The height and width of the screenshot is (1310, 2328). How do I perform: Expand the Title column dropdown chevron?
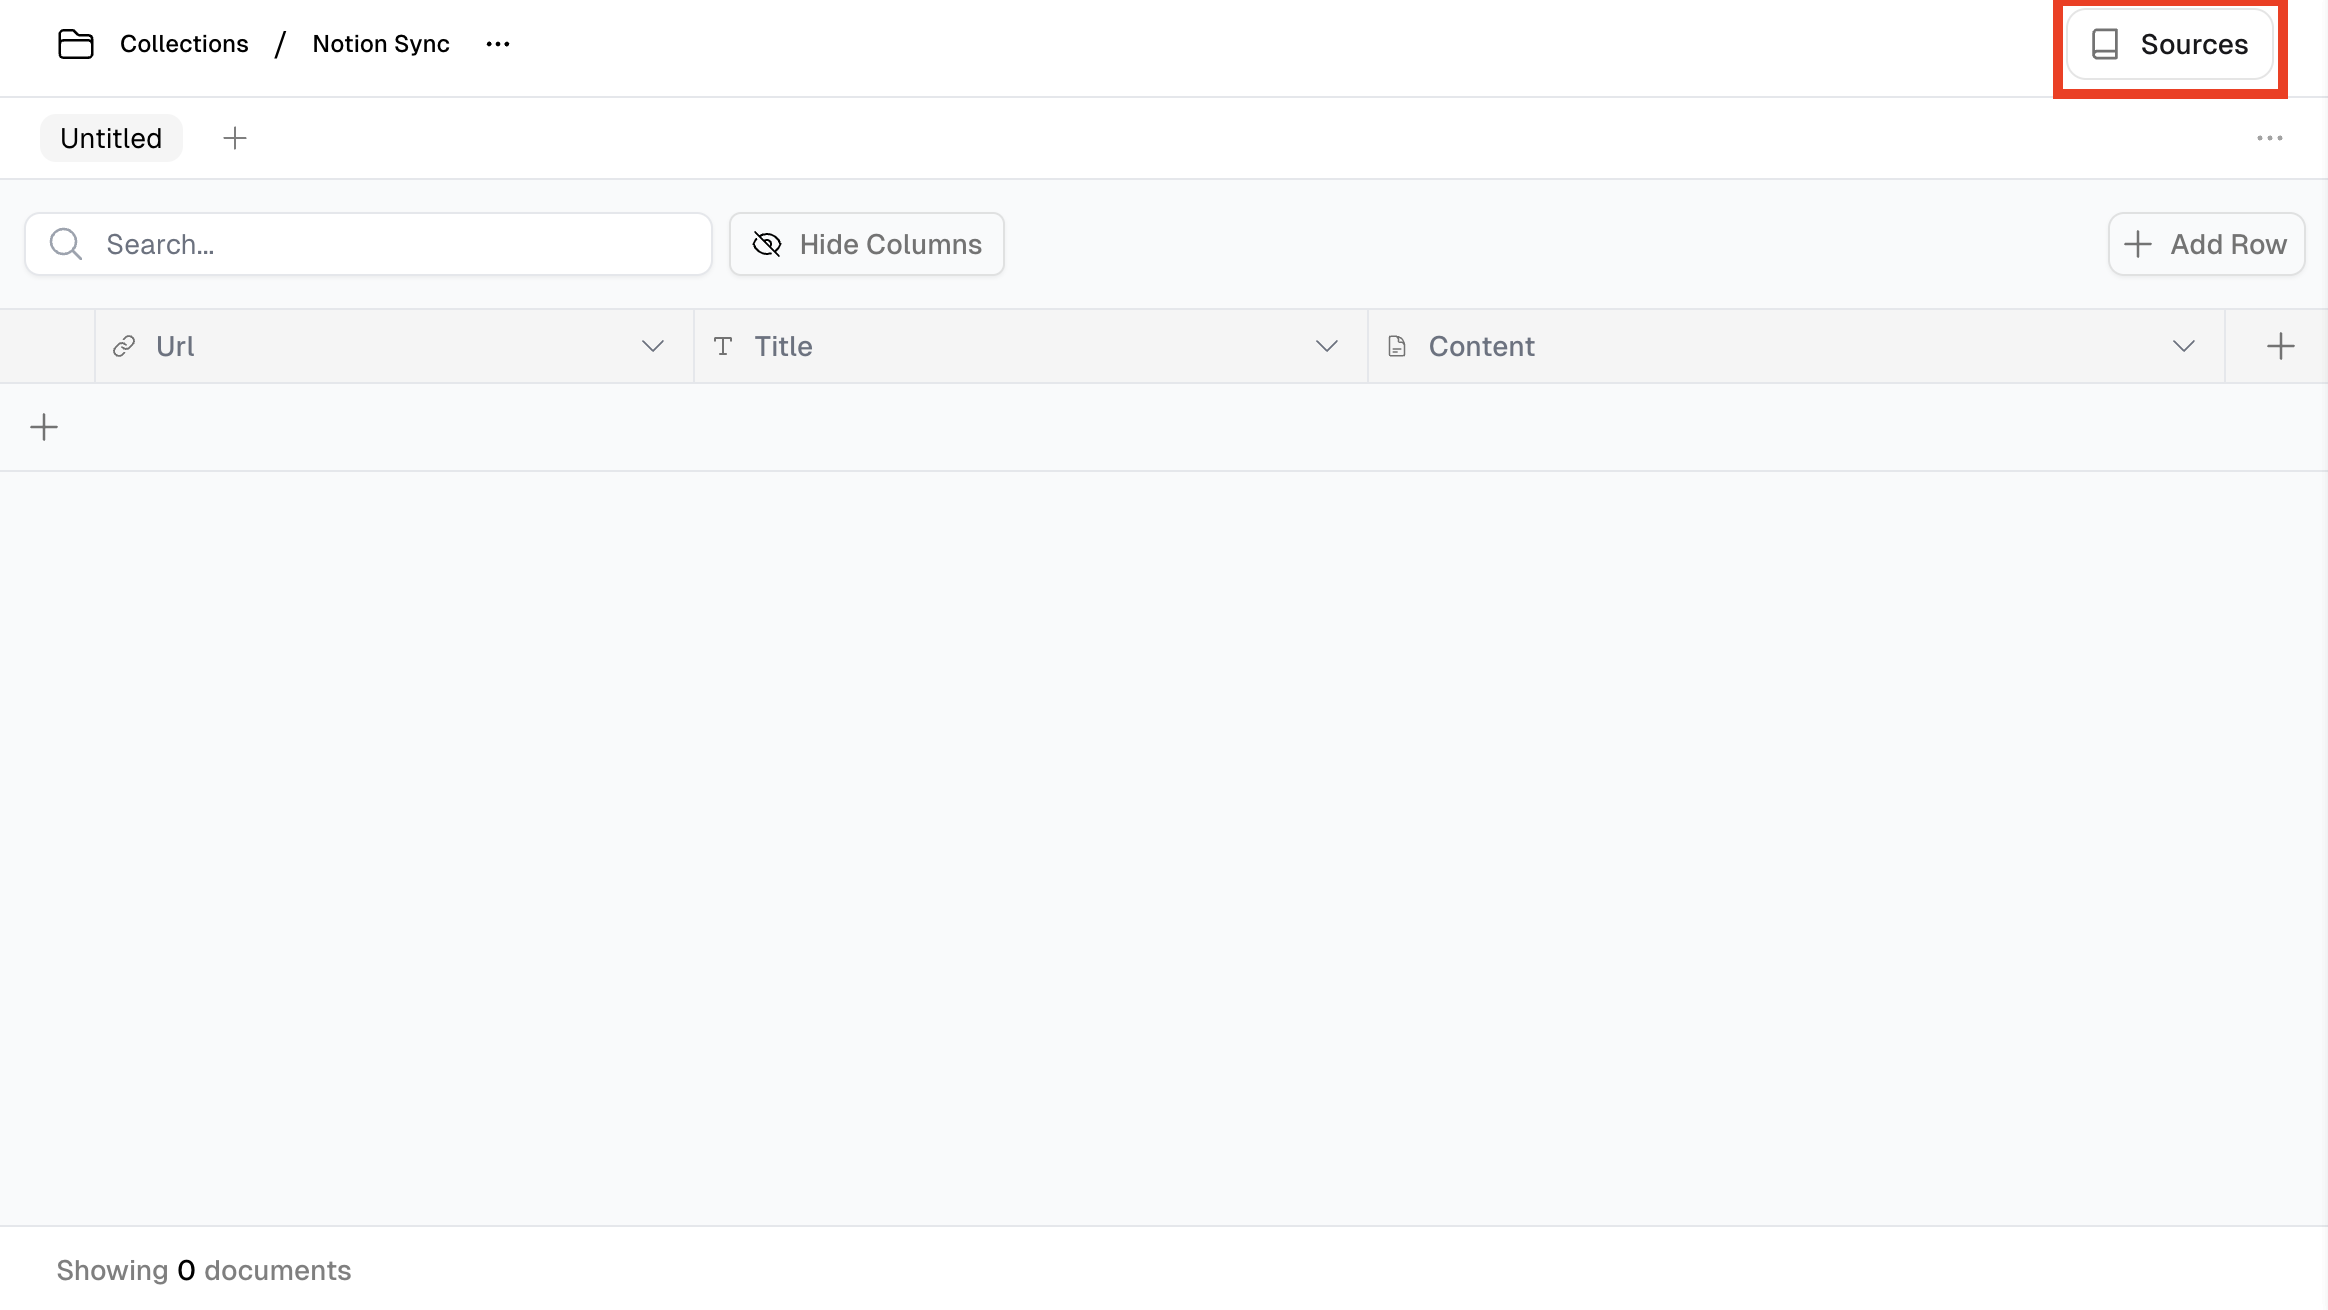coord(1327,346)
